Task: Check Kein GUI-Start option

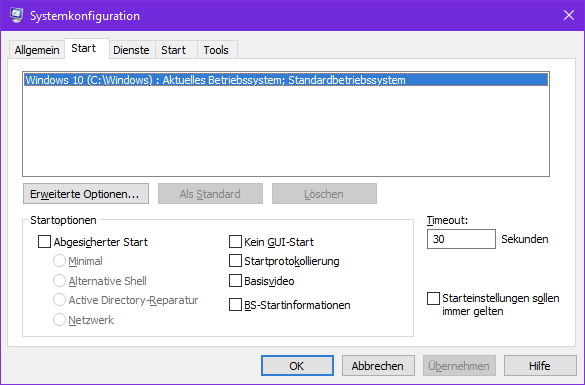Action: (235, 241)
